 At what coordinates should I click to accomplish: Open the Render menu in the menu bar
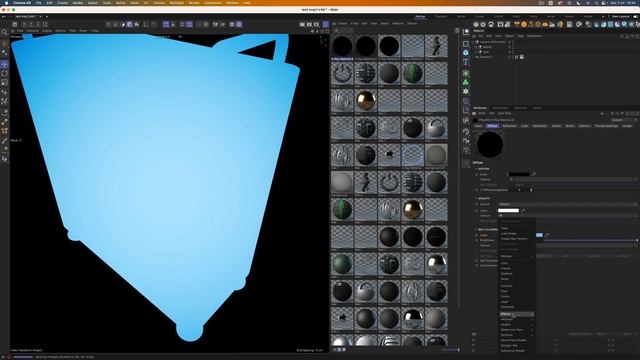coord(194,3)
